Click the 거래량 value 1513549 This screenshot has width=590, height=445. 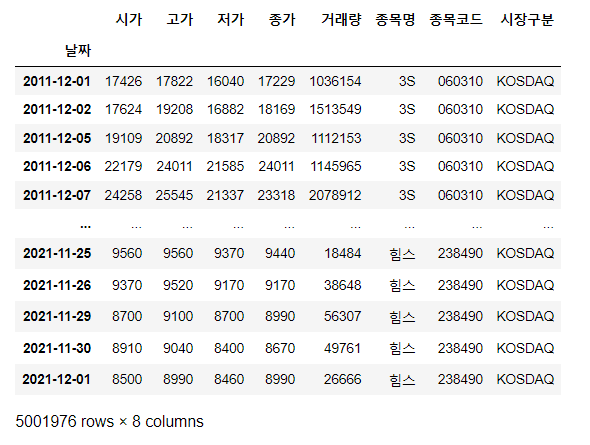coord(335,109)
